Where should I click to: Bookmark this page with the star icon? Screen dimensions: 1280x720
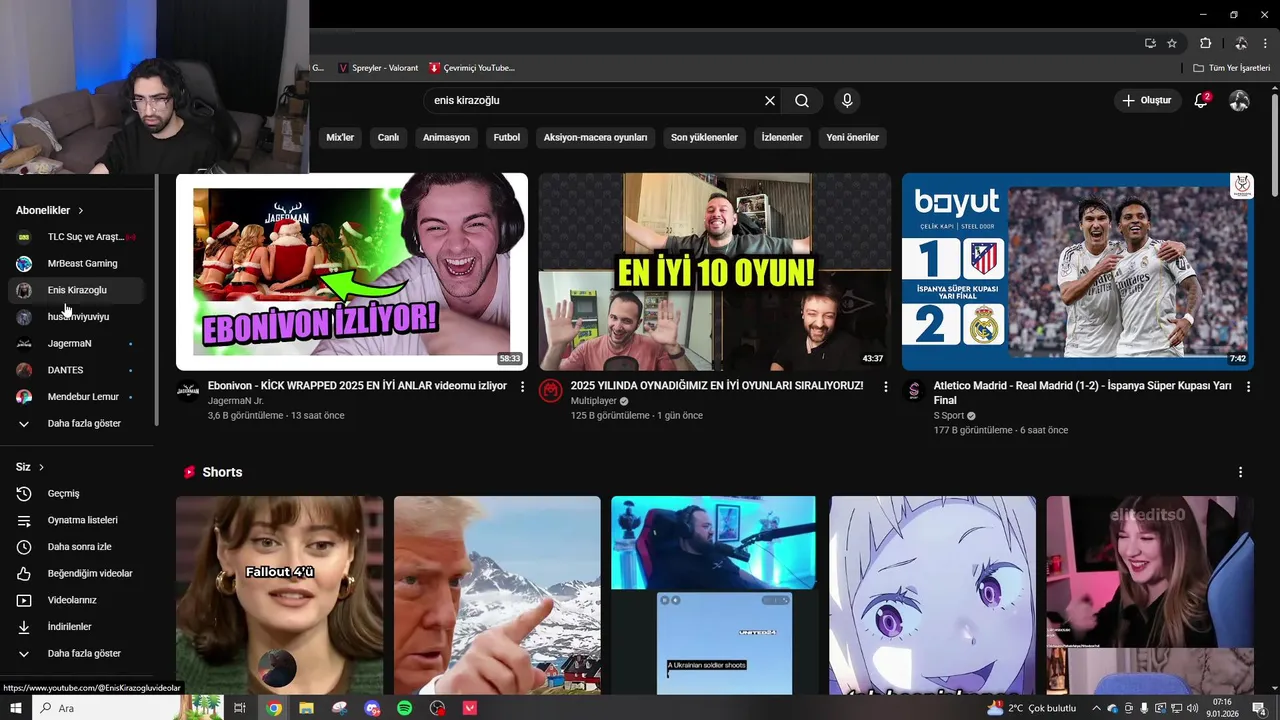point(1172,43)
